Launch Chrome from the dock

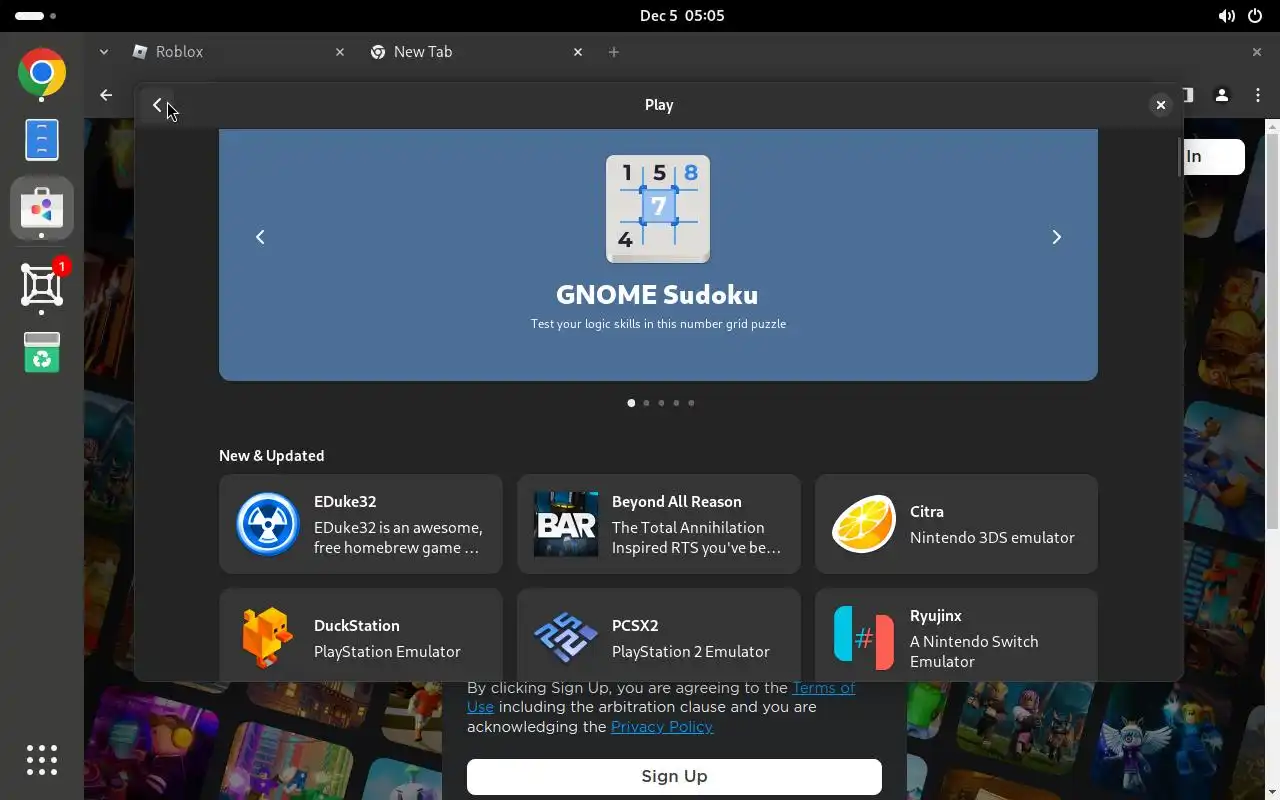click(42, 73)
